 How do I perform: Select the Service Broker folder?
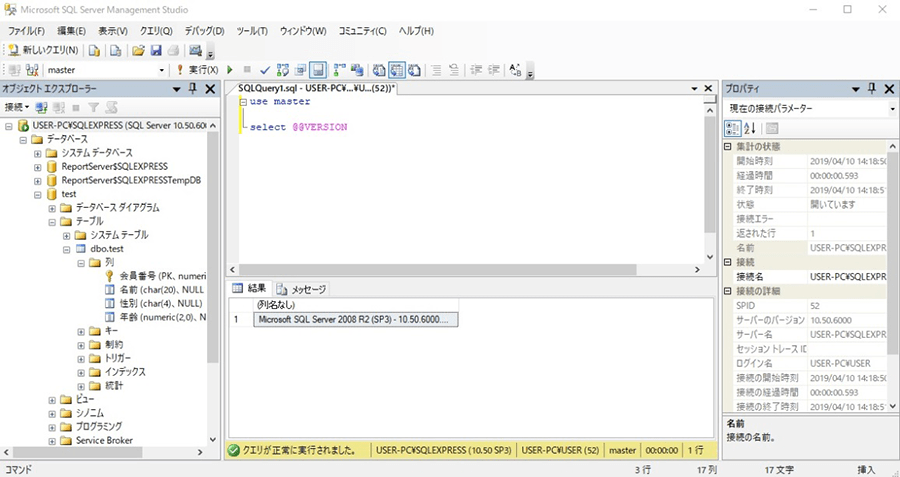(104, 440)
